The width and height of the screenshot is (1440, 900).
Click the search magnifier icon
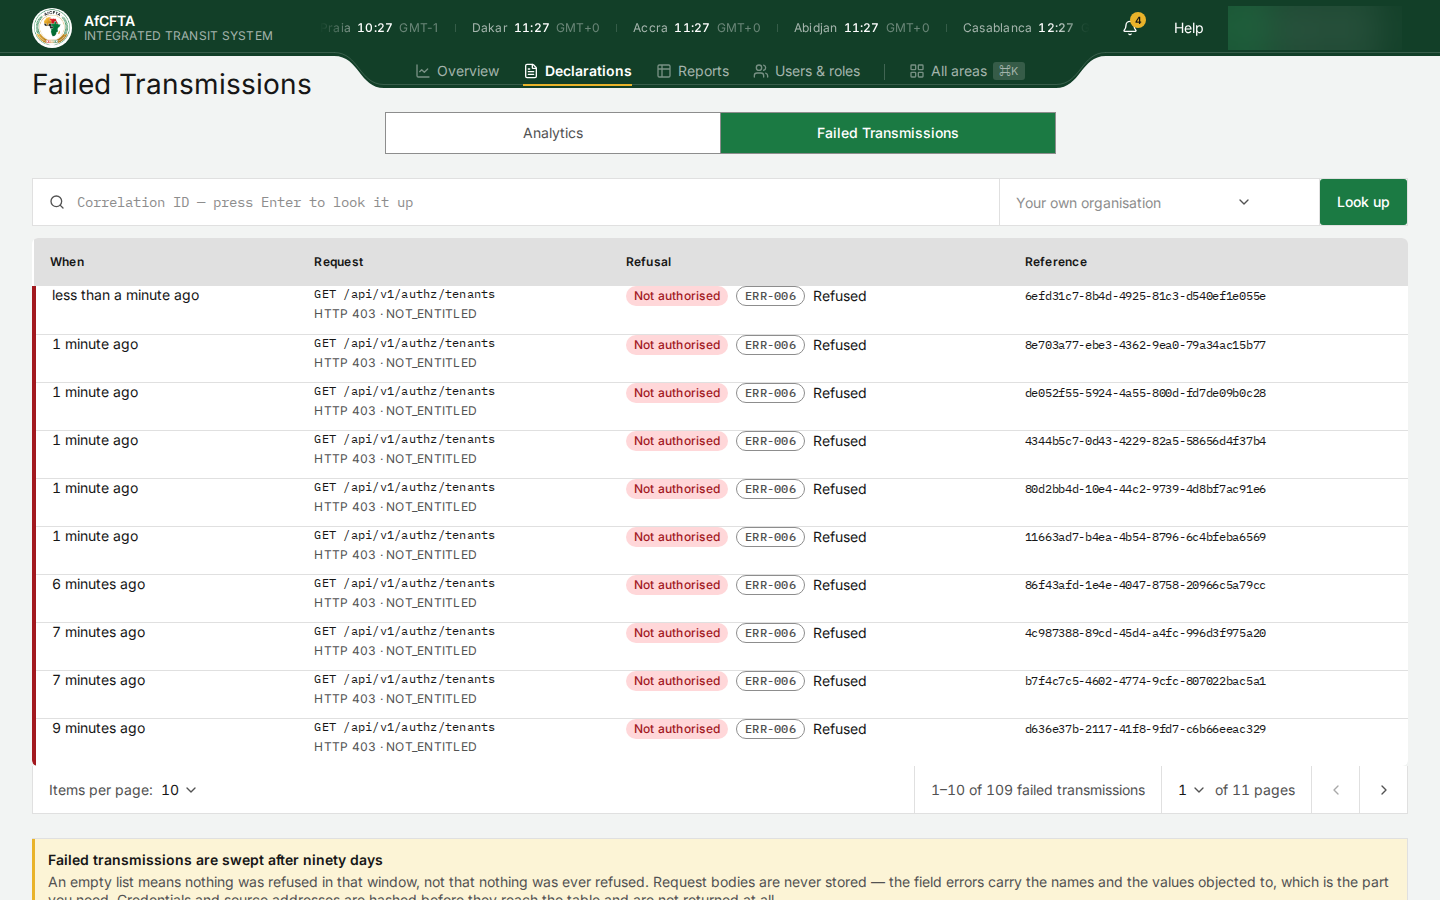coord(57,202)
